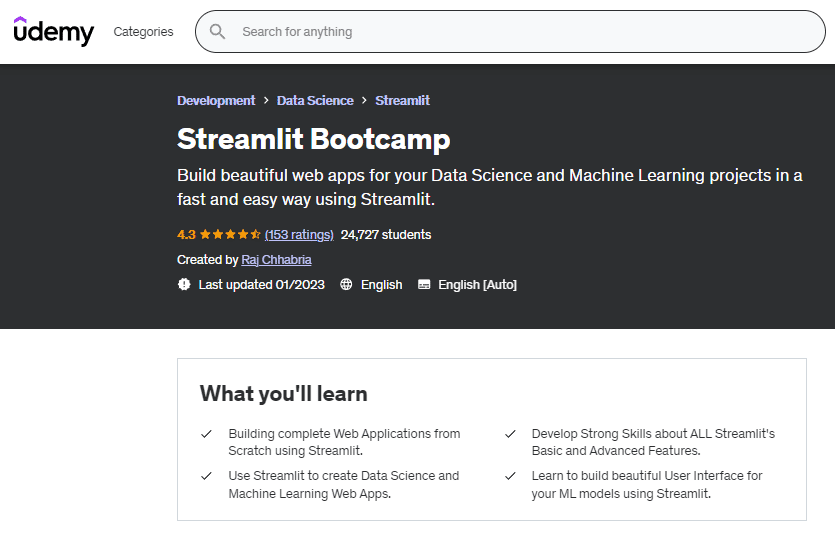
Task: Open the 153 ratings link
Action: (x=299, y=235)
